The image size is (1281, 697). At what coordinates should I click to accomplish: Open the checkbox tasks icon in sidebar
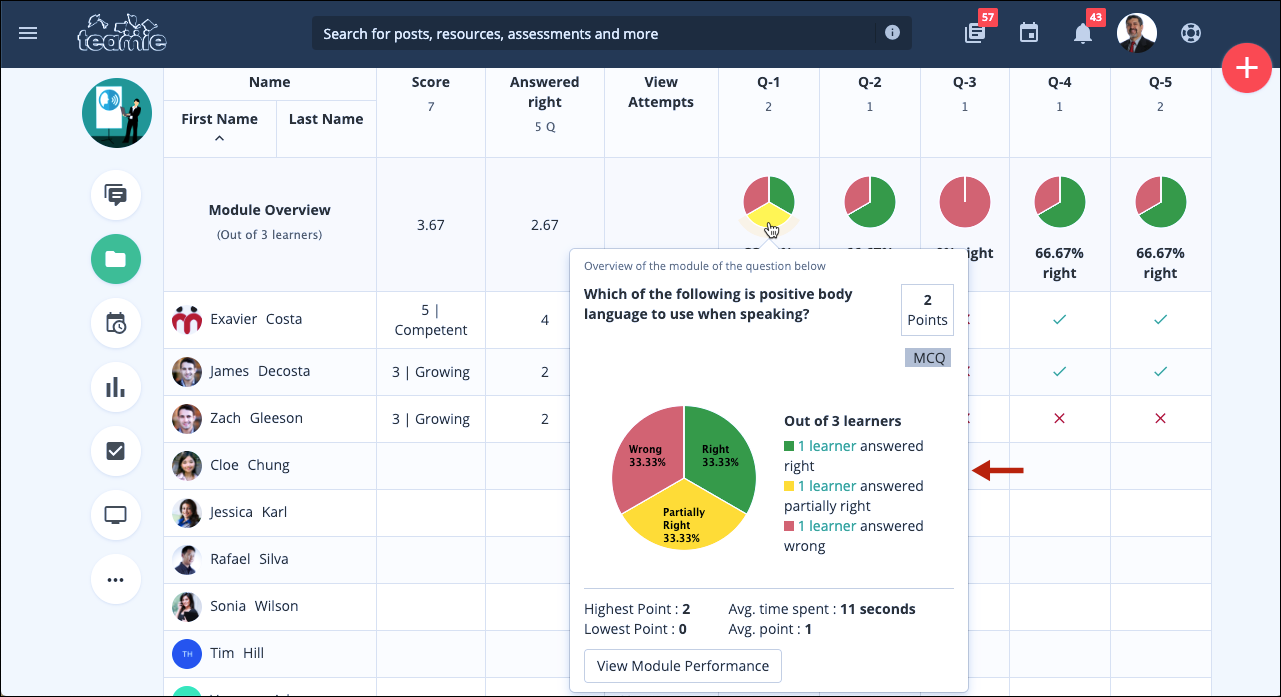(x=116, y=451)
